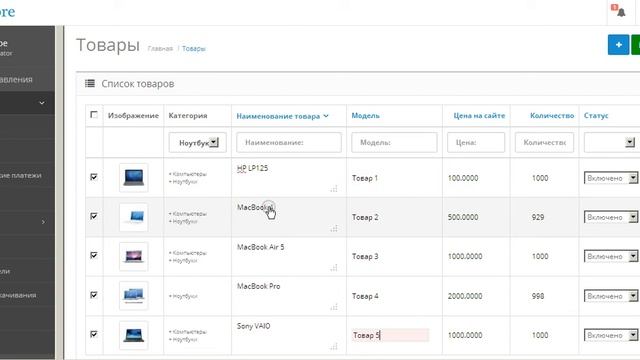The height and width of the screenshot is (360, 640).
Task: Click the Sony VAIO product name
Action: click(x=253, y=326)
